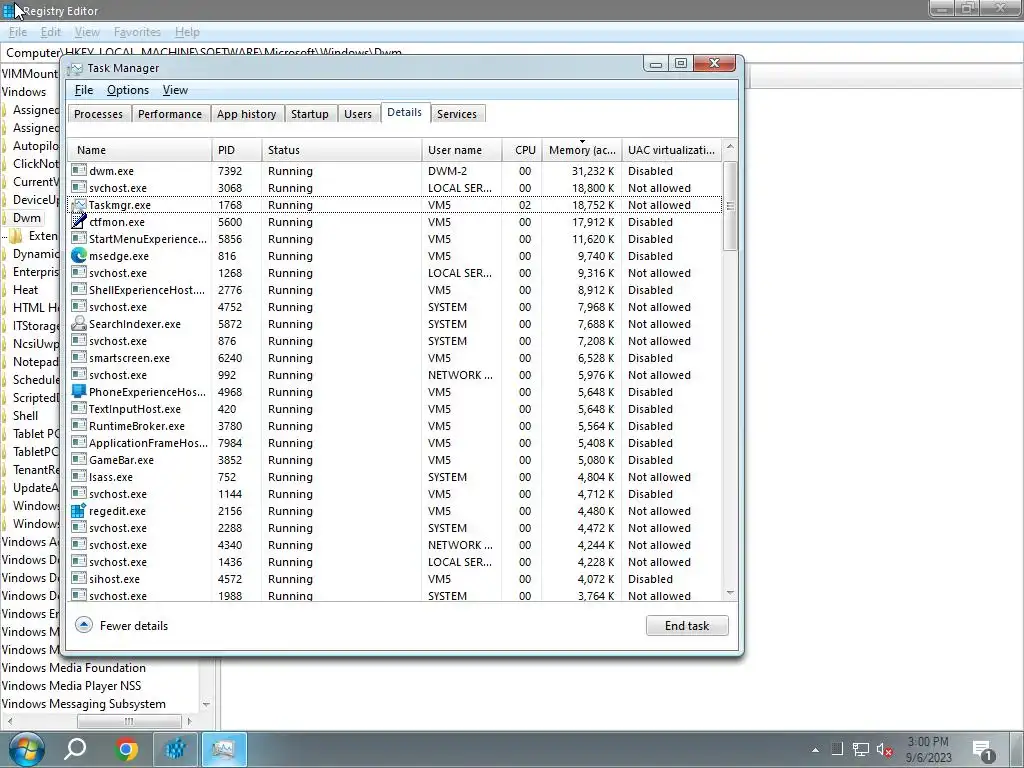Show hidden tray icons arrow

click(x=815, y=750)
